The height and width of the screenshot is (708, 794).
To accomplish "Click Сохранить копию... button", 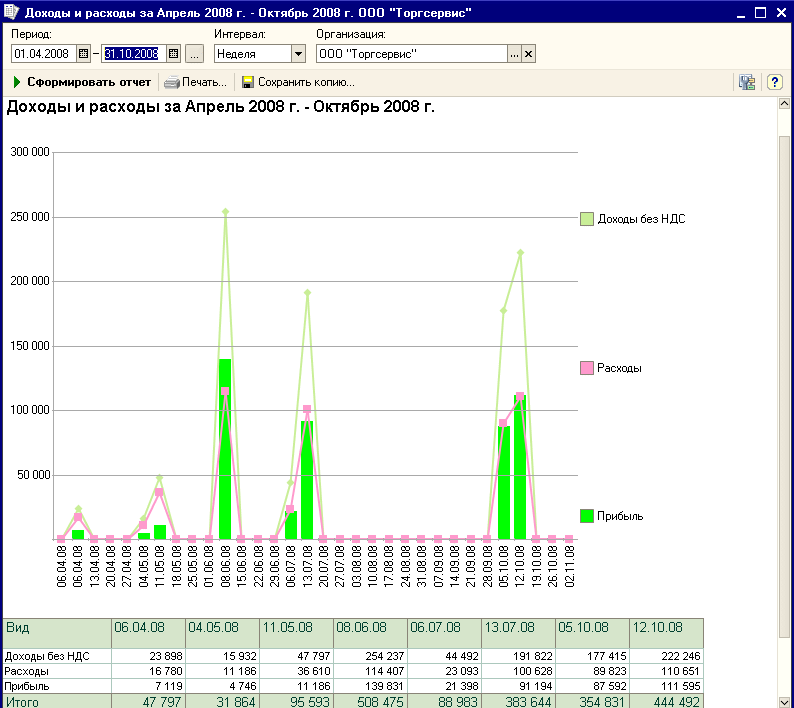I will 298,82.
